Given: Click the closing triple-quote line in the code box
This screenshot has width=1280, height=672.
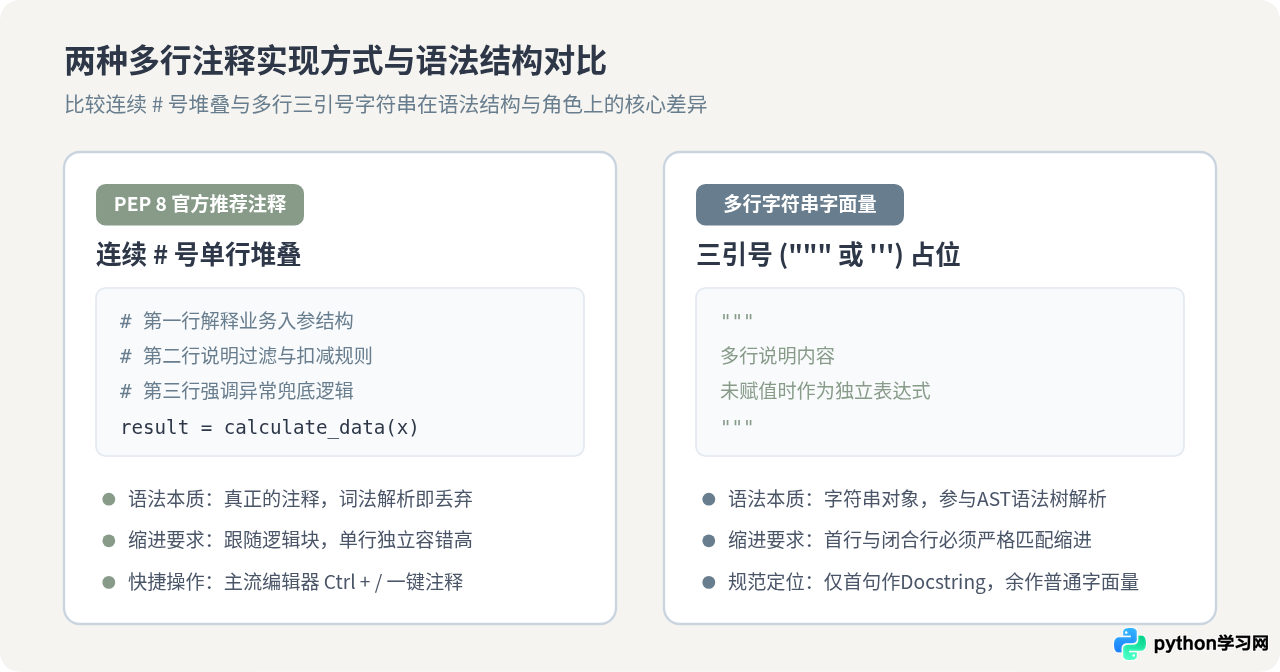Looking at the screenshot, I should (737, 426).
